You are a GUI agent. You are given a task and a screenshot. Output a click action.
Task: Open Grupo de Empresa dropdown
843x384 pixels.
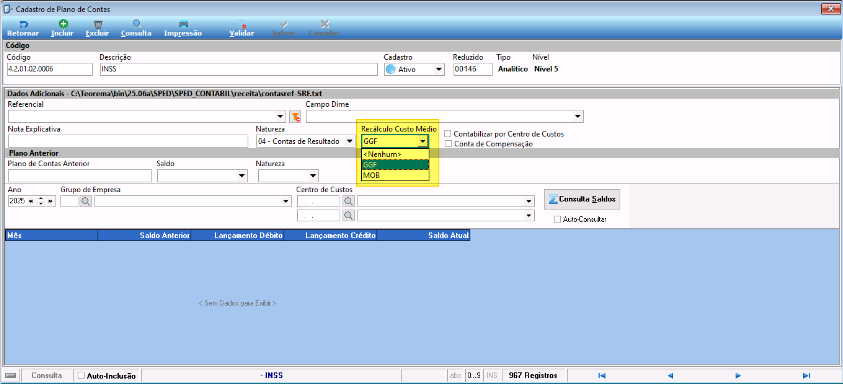tap(285, 201)
